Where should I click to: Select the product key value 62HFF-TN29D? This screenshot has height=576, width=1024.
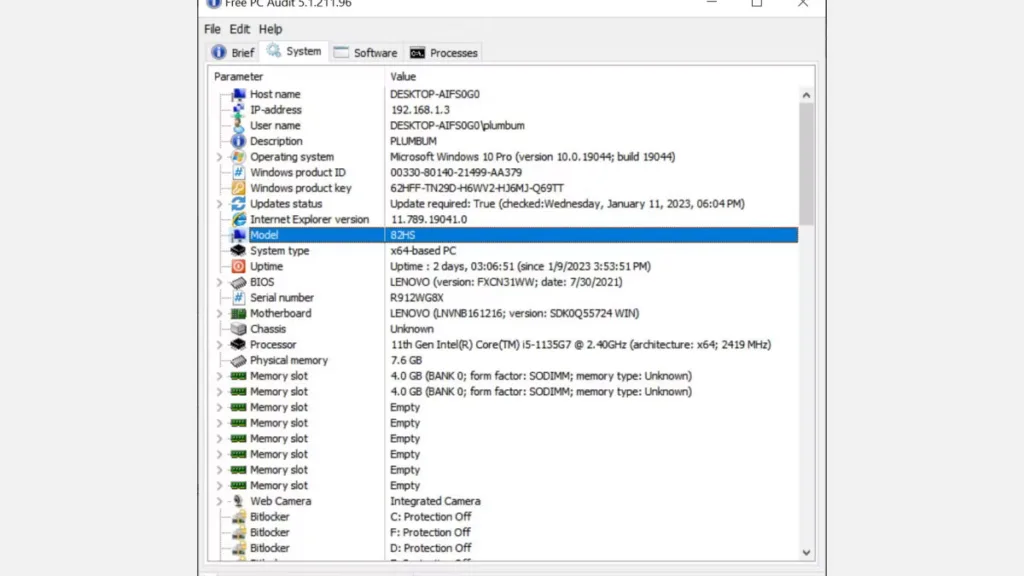point(477,188)
